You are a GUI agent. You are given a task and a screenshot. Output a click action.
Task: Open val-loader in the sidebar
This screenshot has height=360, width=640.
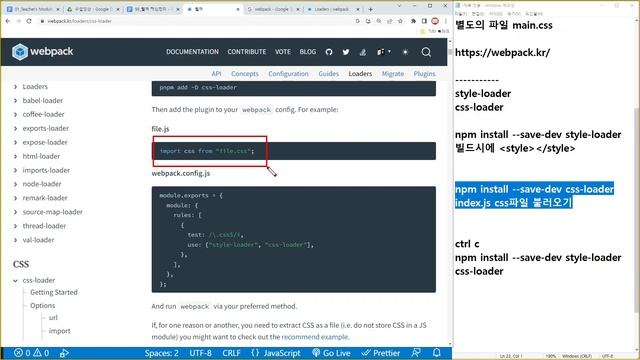pyautogui.click(x=38, y=240)
